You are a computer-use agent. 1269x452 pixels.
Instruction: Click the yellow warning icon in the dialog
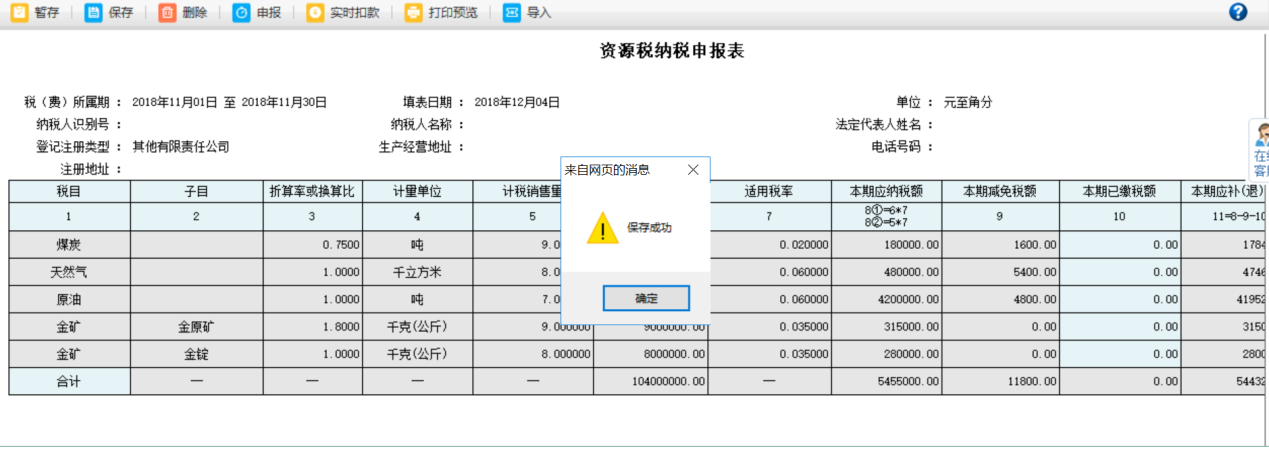pyautogui.click(x=602, y=228)
